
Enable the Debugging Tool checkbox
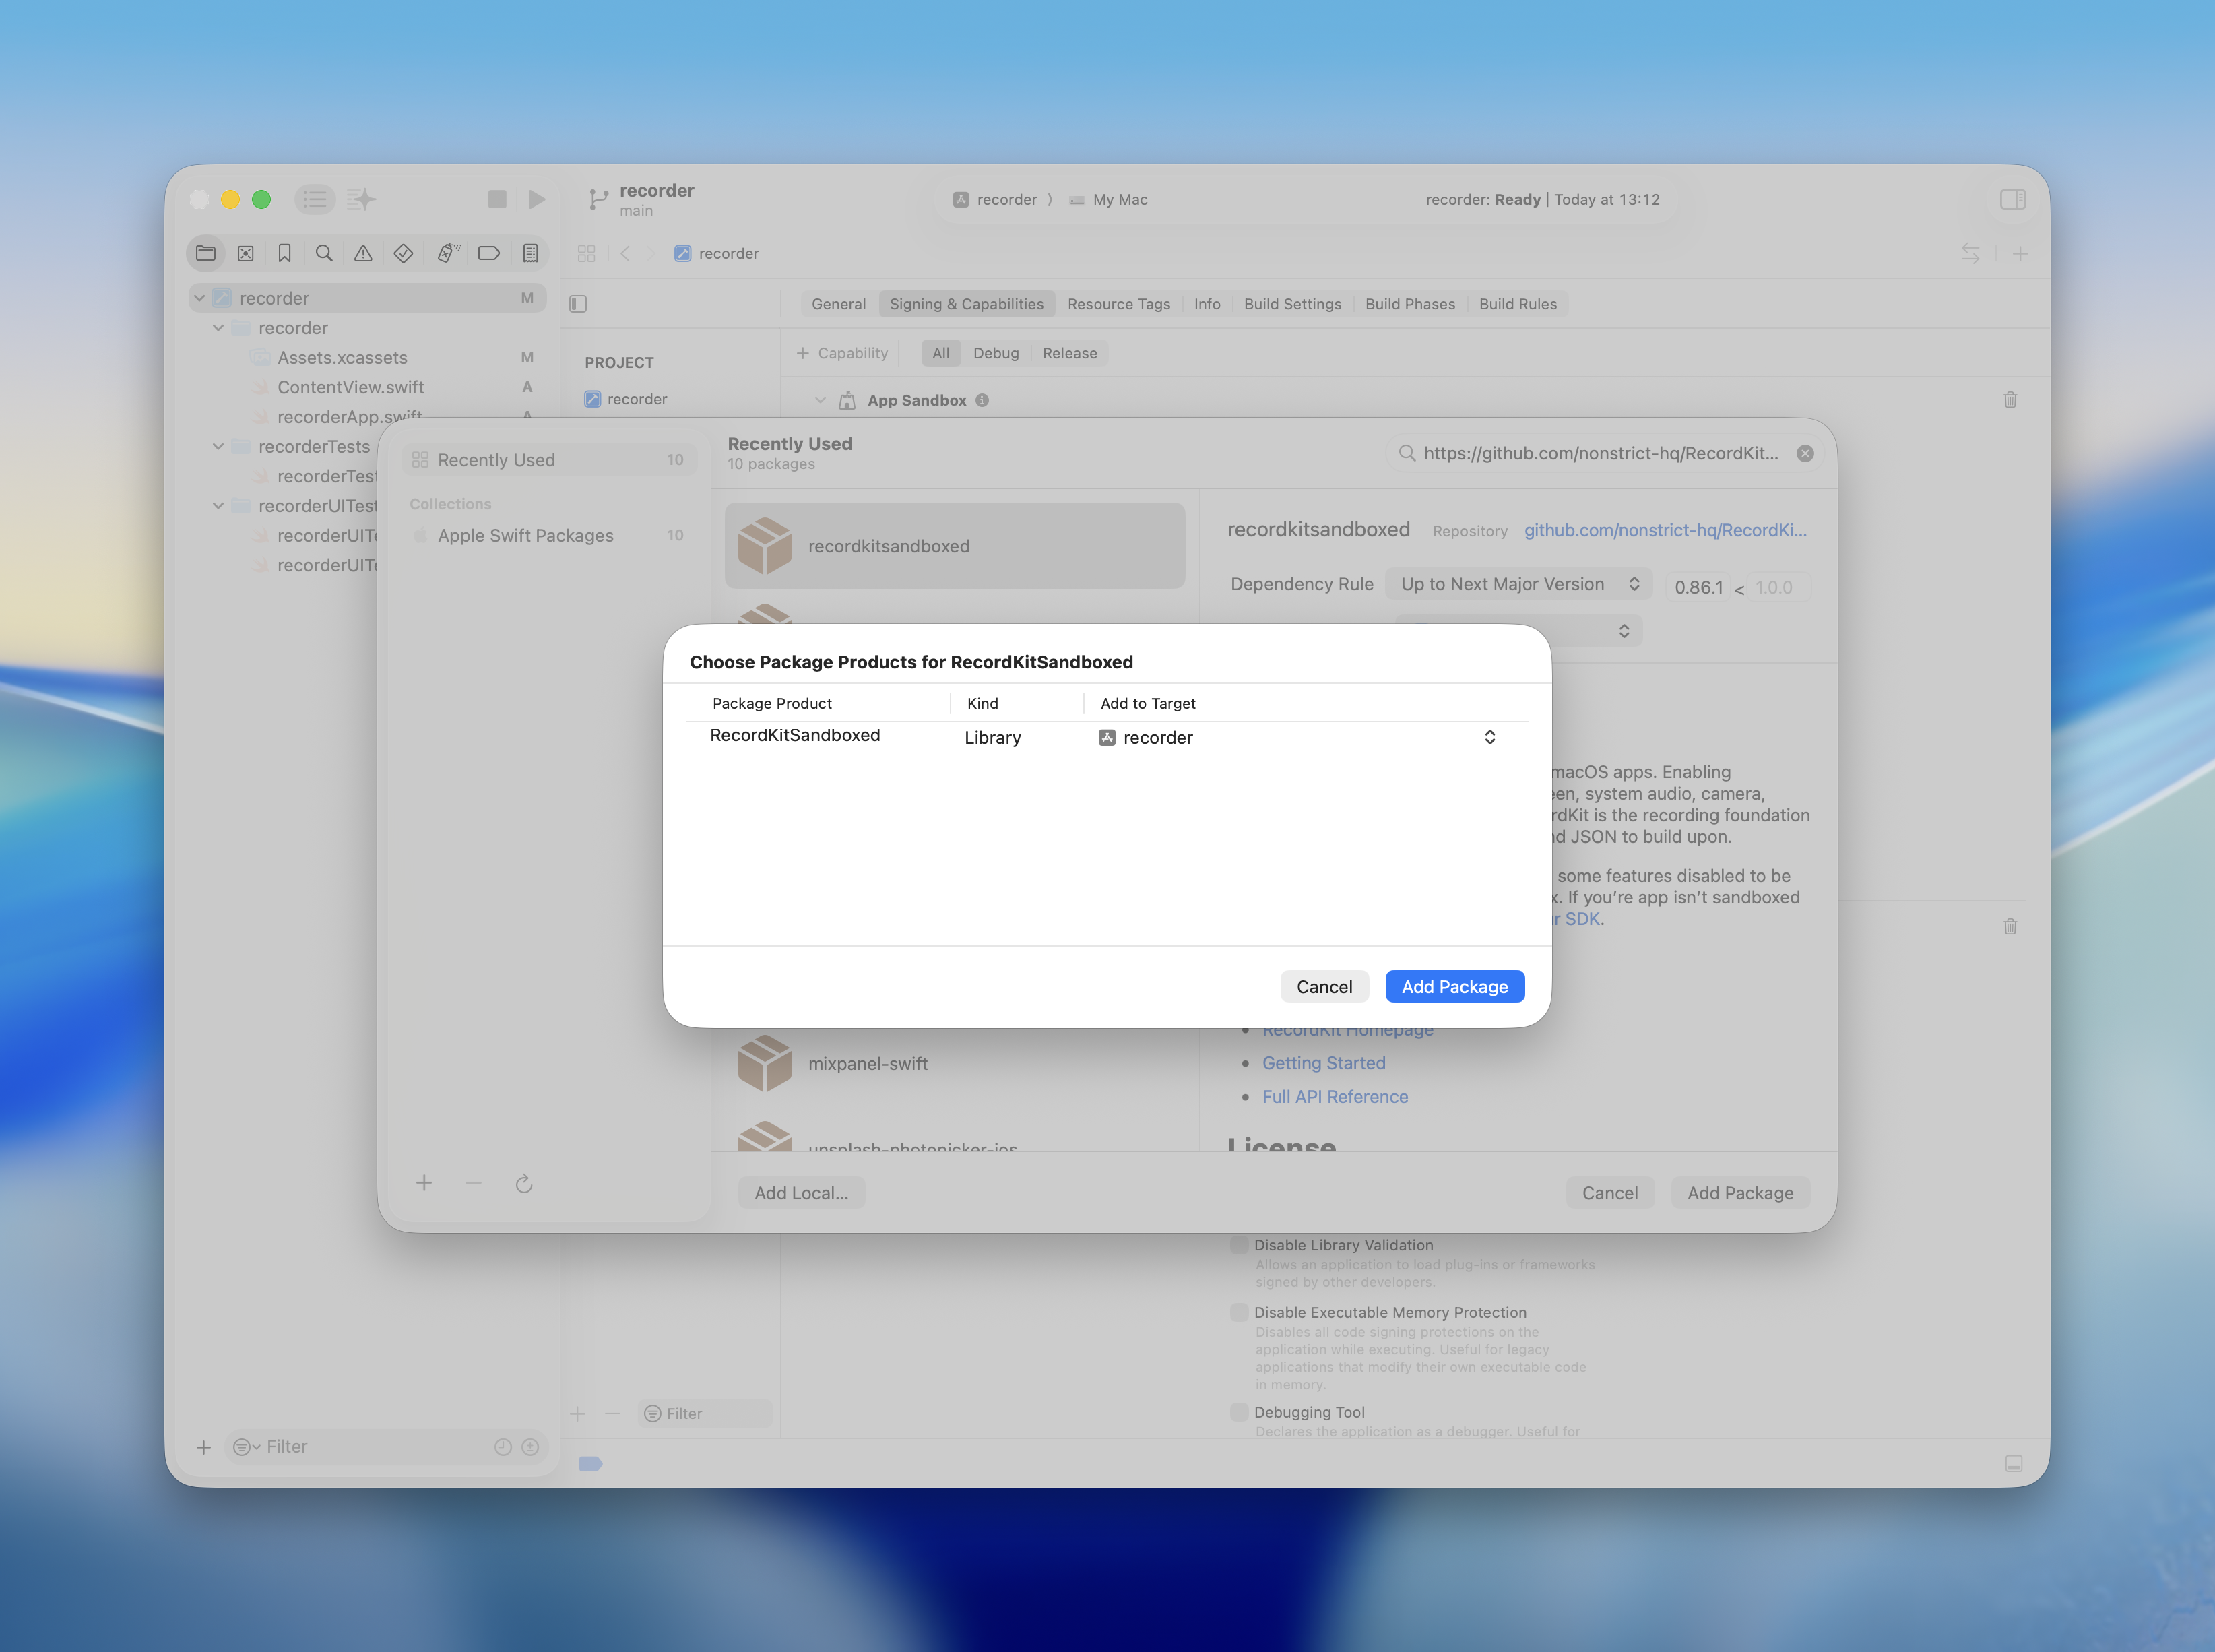(x=1239, y=1412)
